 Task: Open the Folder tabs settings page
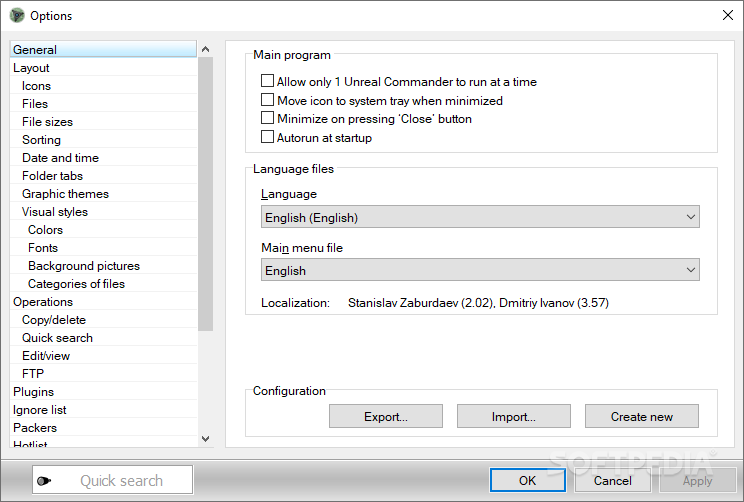(103, 176)
